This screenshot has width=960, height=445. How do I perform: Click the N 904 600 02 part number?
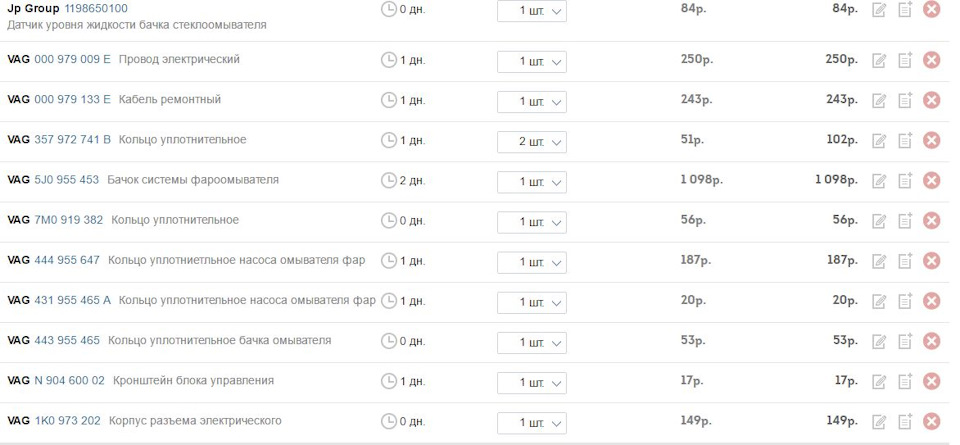pos(69,380)
